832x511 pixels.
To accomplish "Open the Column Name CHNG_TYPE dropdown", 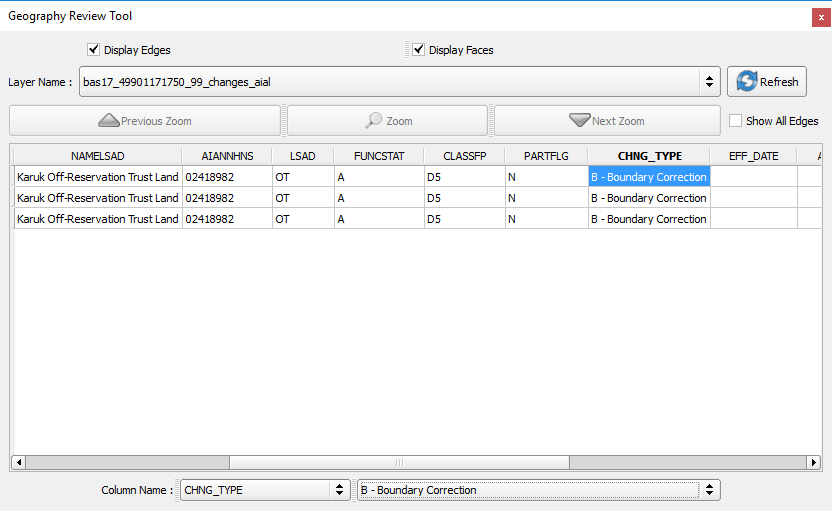I will click(265, 490).
